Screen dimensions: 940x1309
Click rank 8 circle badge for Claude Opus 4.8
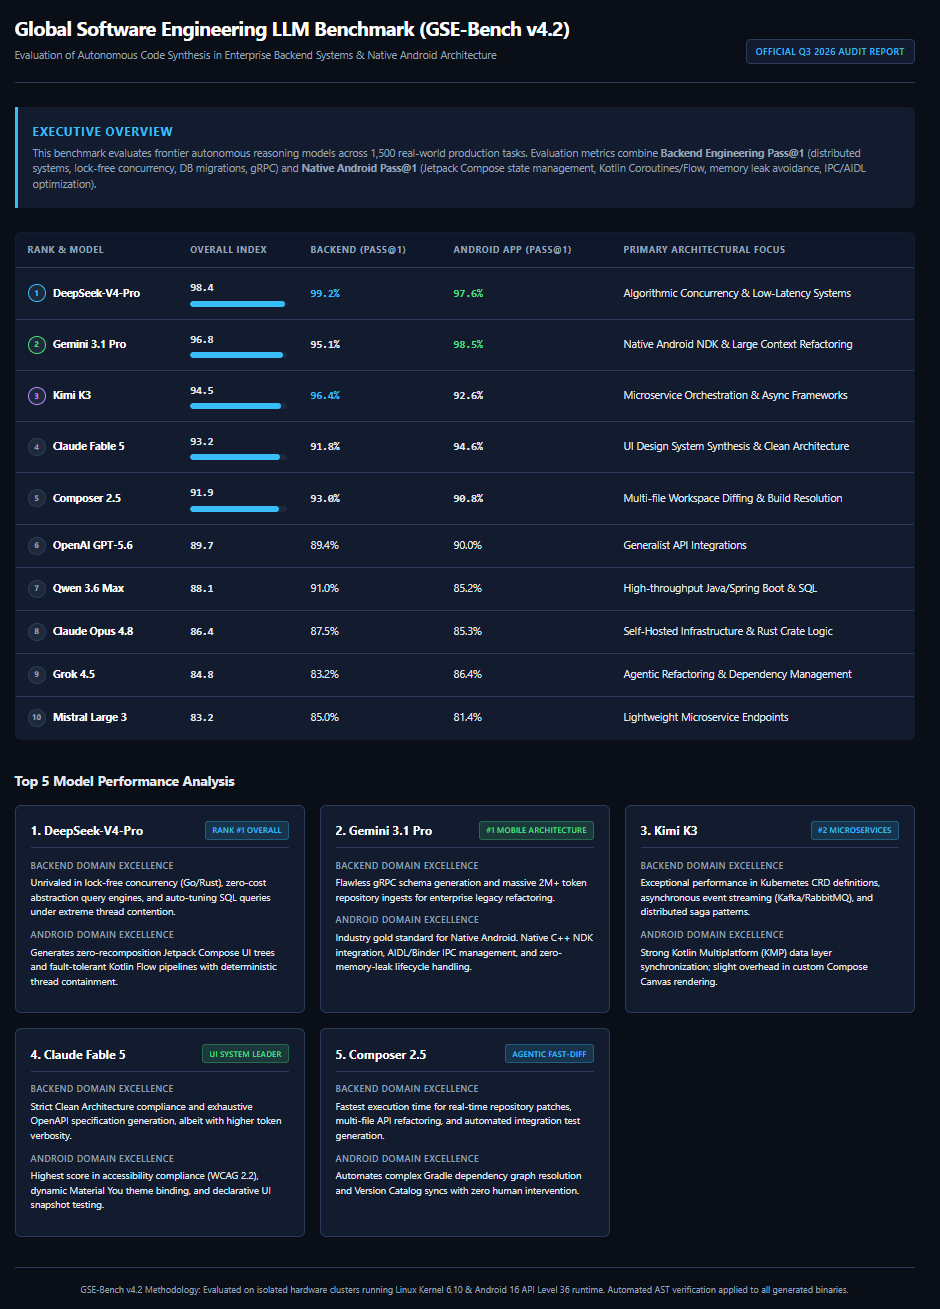(37, 631)
